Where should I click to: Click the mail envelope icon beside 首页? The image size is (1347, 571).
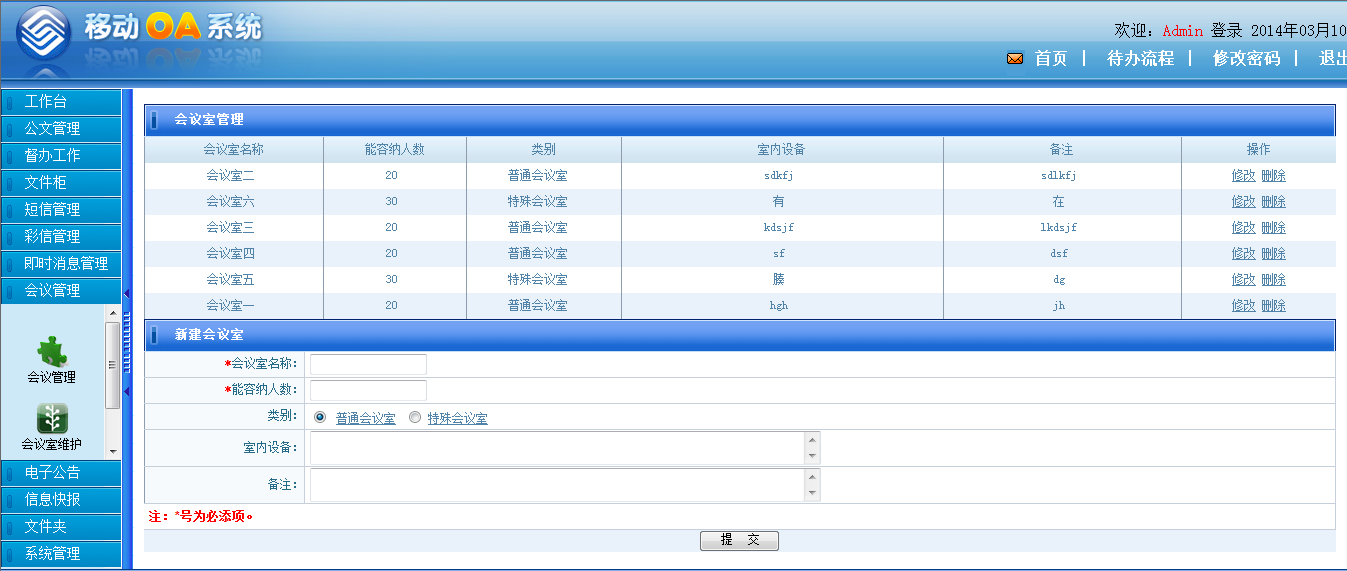click(x=1015, y=59)
